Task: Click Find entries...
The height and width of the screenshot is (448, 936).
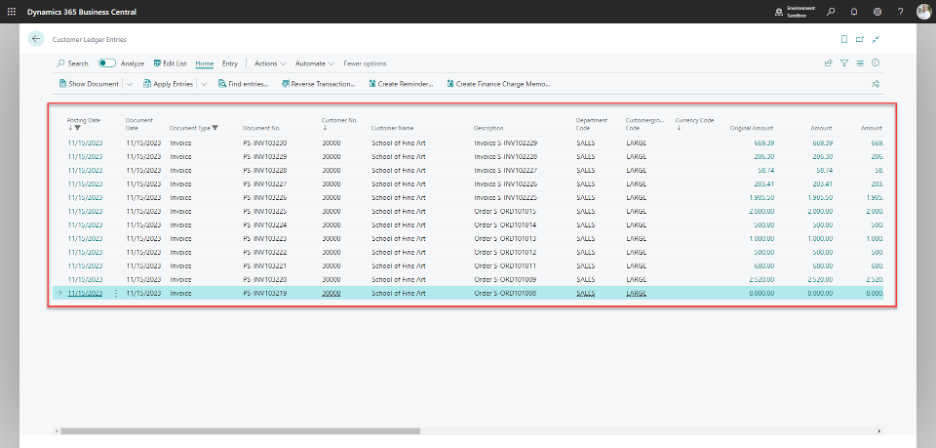Action: [244, 84]
